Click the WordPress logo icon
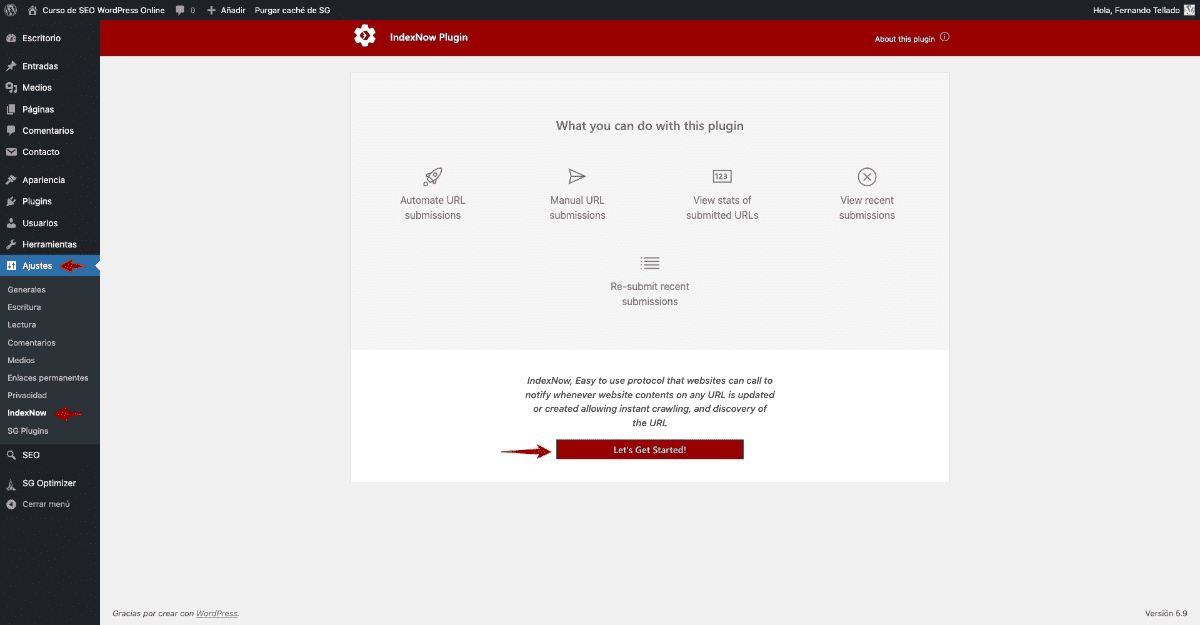This screenshot has width=1200, height=625. [10, 9]
